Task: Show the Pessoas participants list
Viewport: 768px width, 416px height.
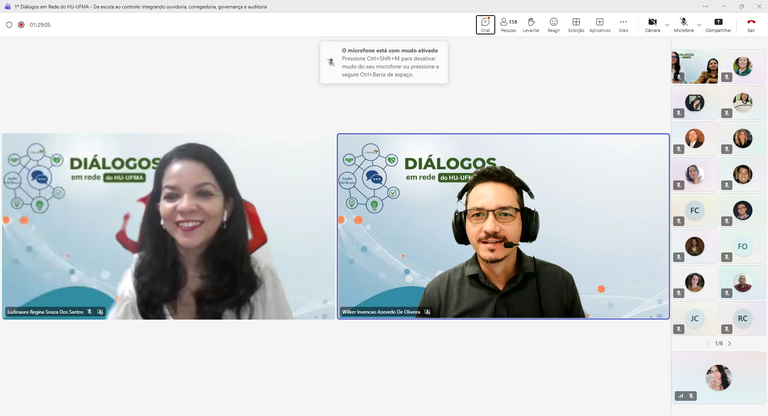Action: click(508, 24)
